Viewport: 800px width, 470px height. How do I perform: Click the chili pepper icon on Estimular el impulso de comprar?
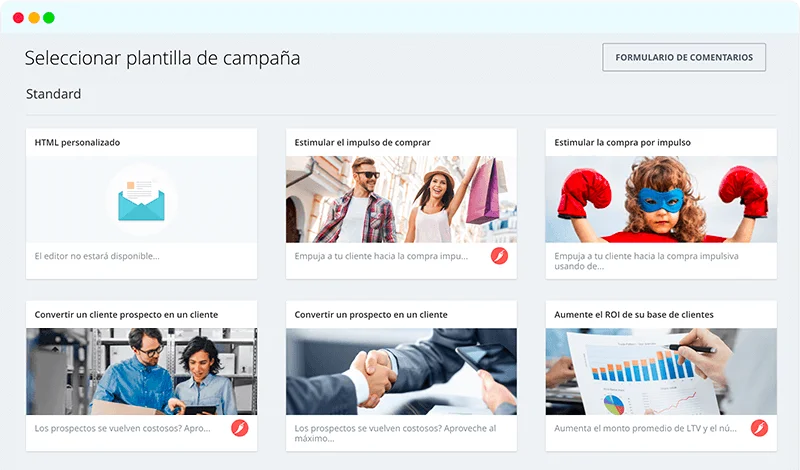coord(499,256)
